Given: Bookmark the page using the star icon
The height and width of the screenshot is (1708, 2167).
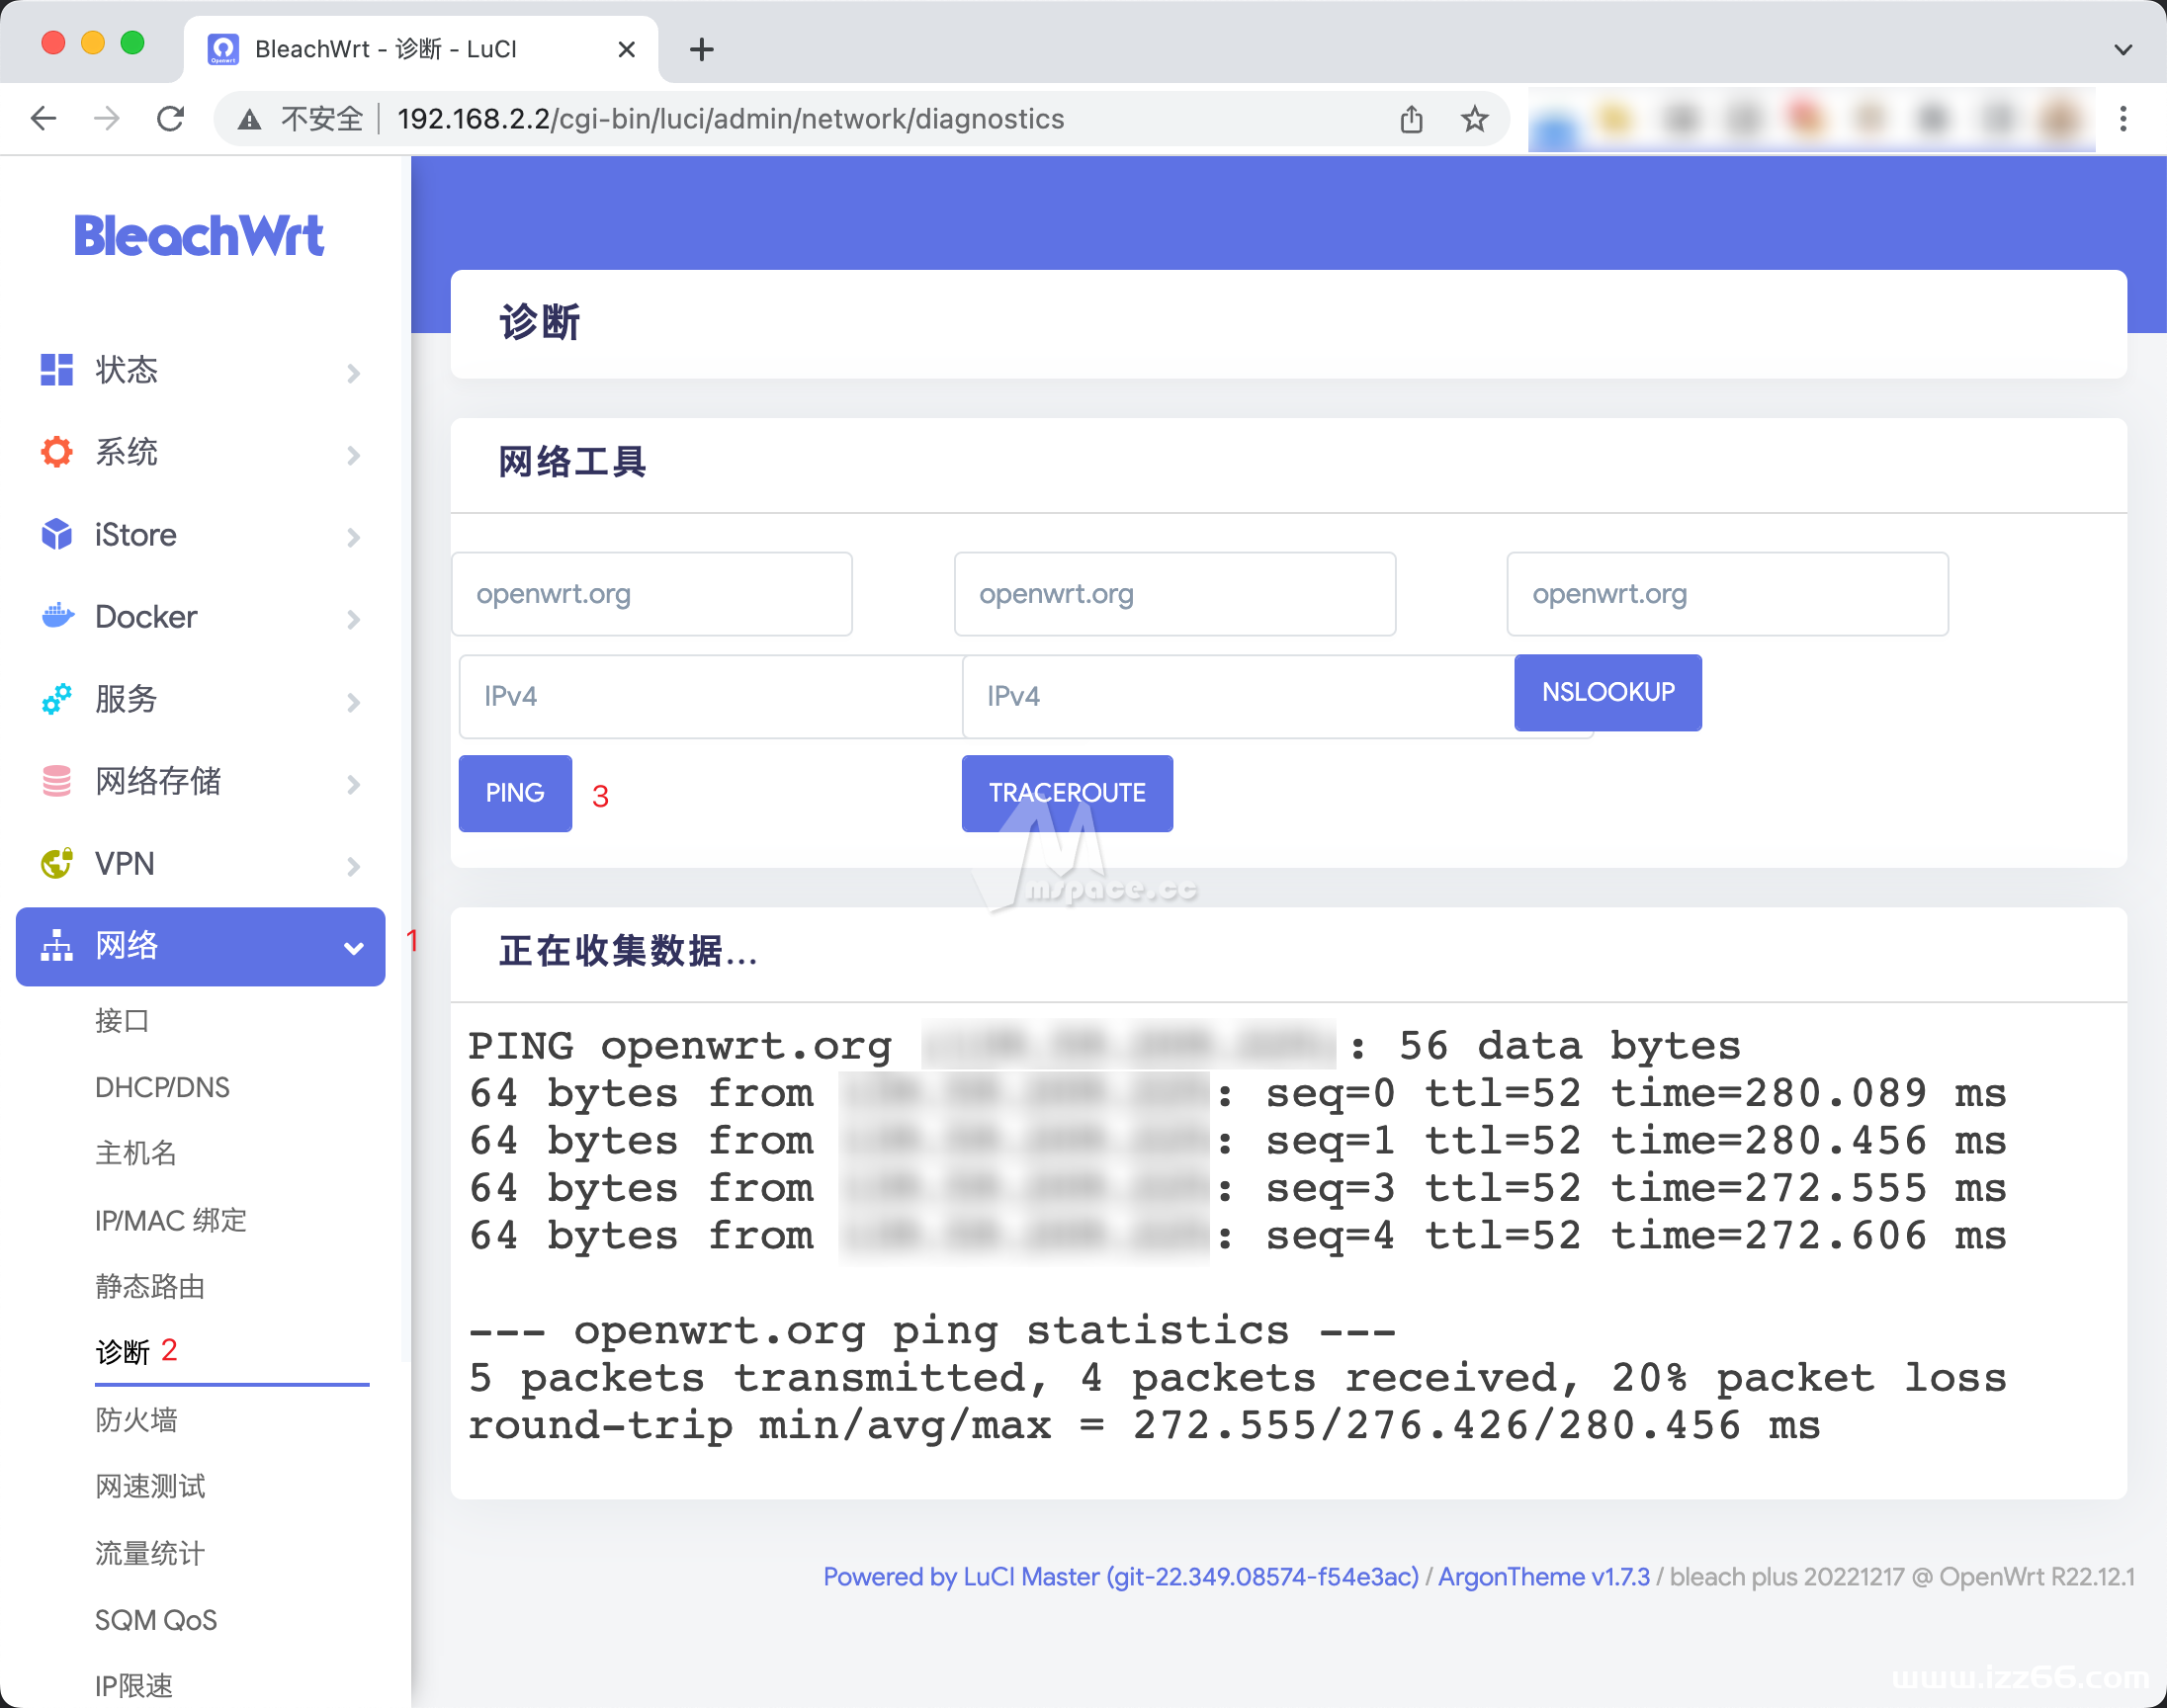Looking at the screenshot, I should pyautogui.click(x=1474, y=118).
